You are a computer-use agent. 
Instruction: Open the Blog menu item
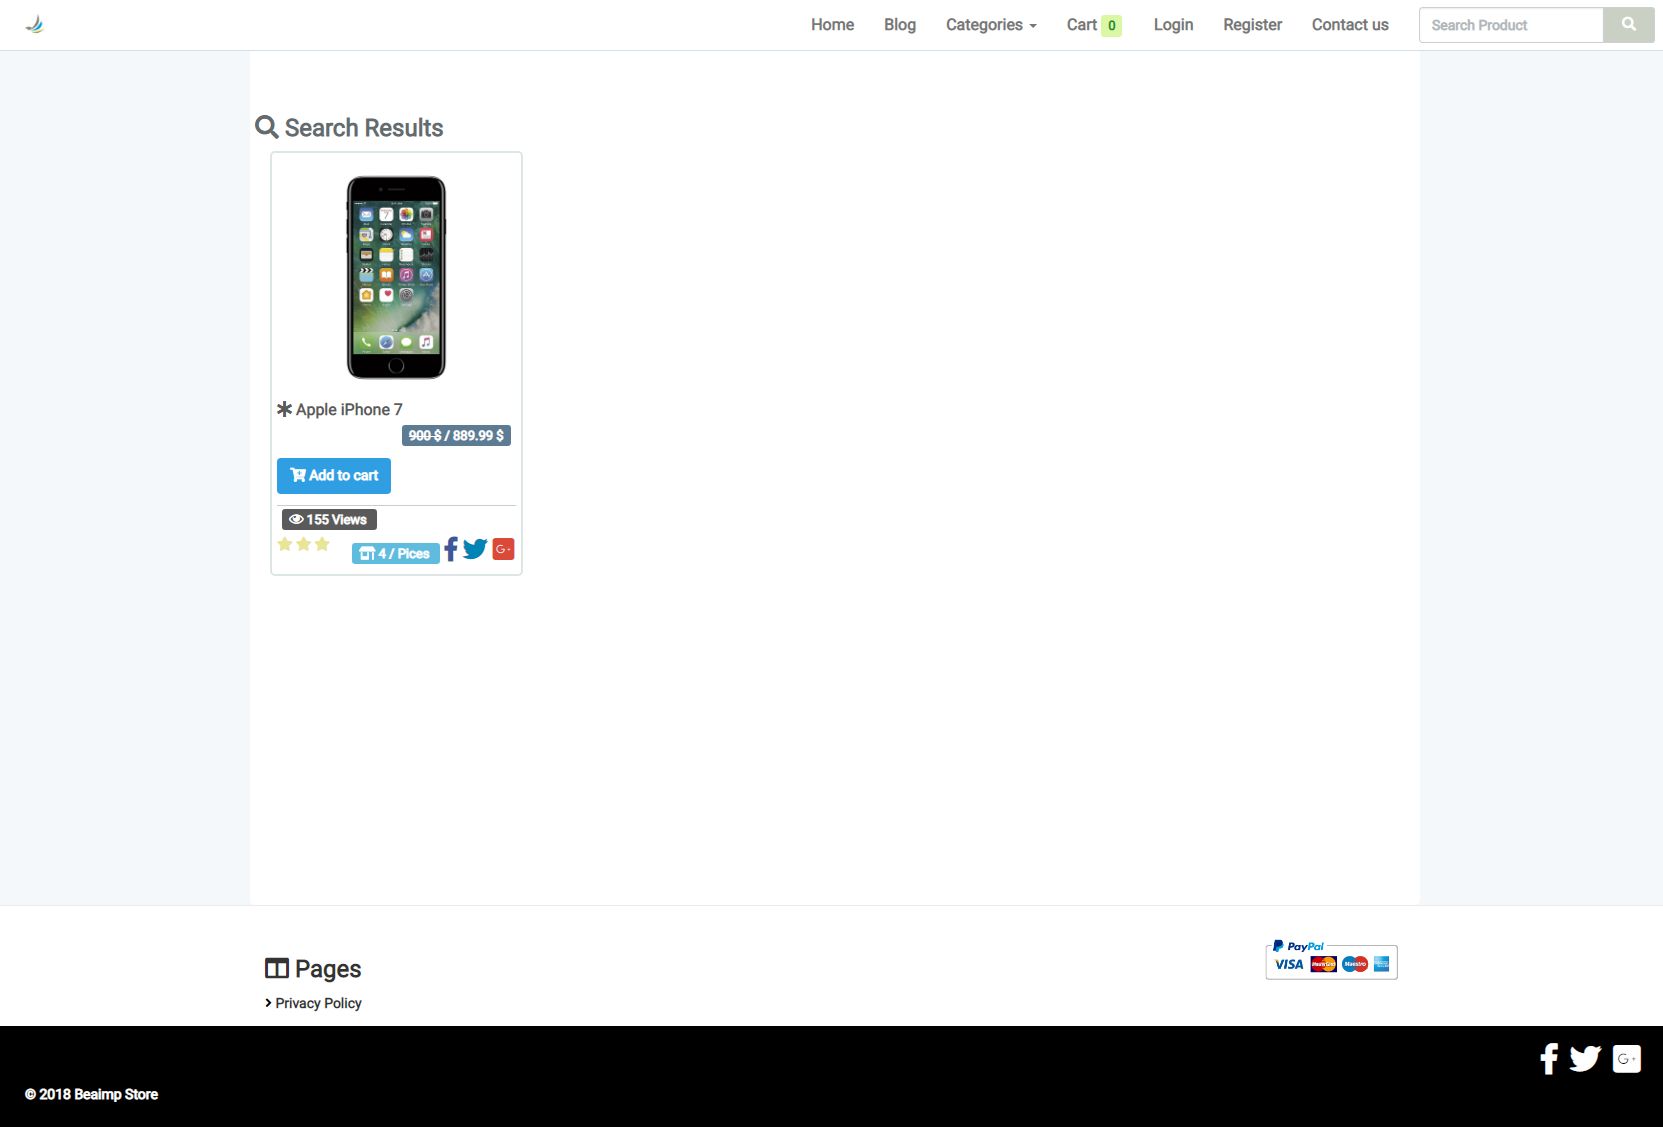tap(900, 25)
